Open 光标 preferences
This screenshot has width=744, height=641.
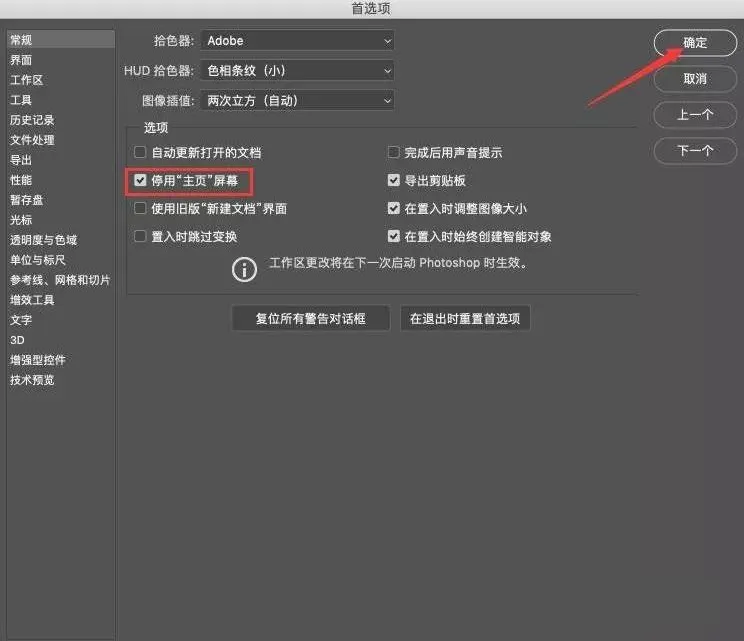click(21, 220)
